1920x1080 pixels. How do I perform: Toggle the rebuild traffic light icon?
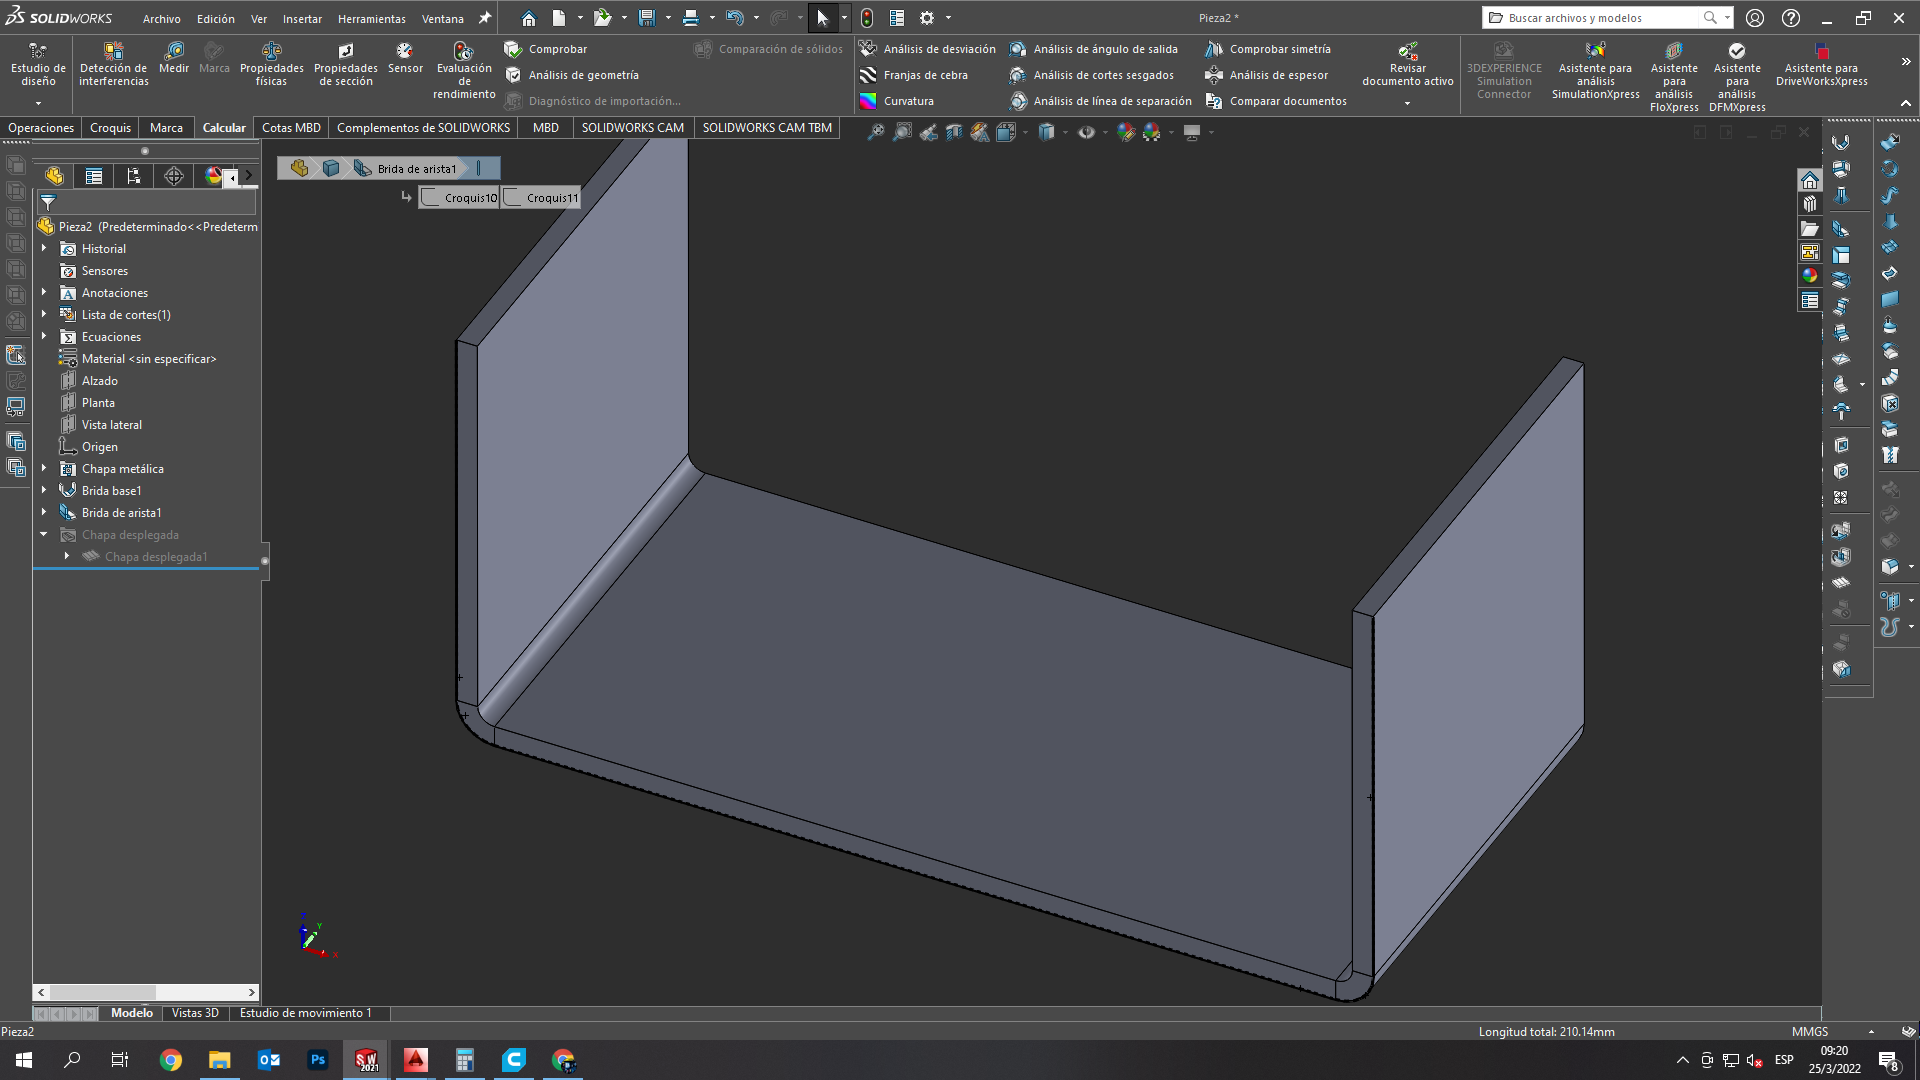(x=867, y=18)
